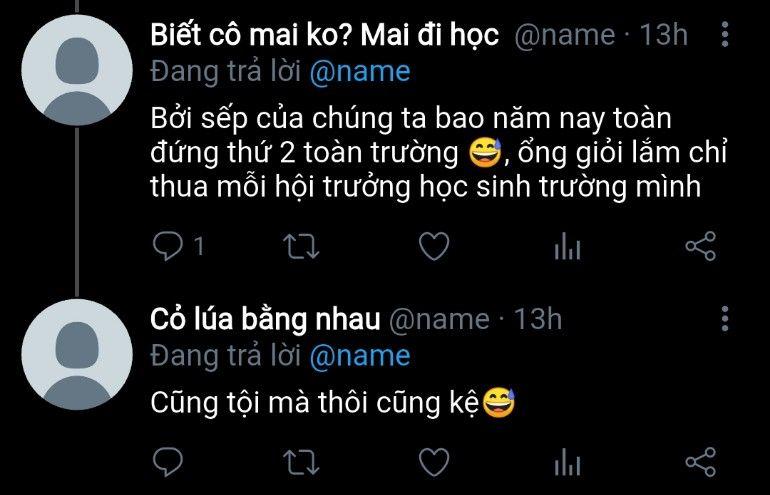View analytics of the first tweet
The image size is (770, 495).
pyautogui.click(x=567, y=246)
